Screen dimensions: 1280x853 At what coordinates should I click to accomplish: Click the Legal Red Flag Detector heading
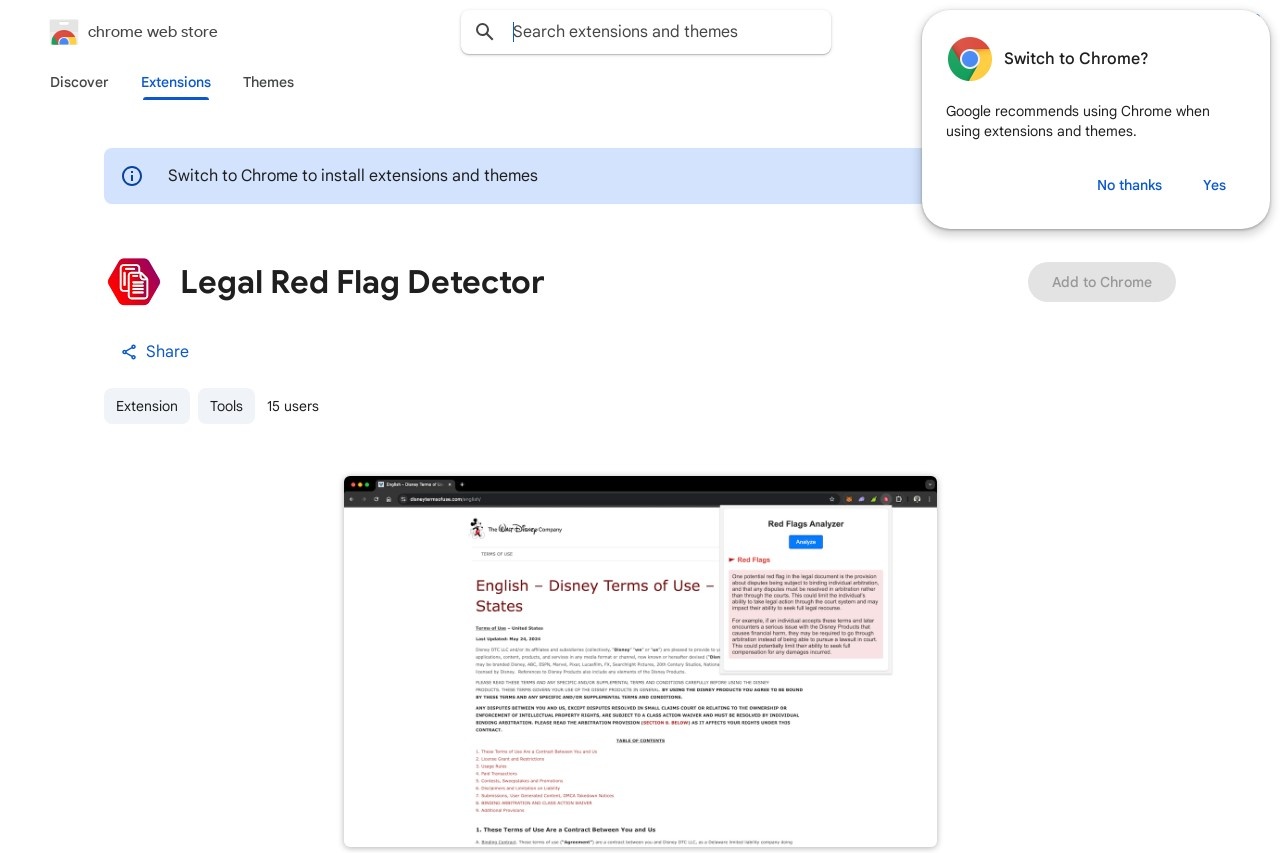pos(362,282)
